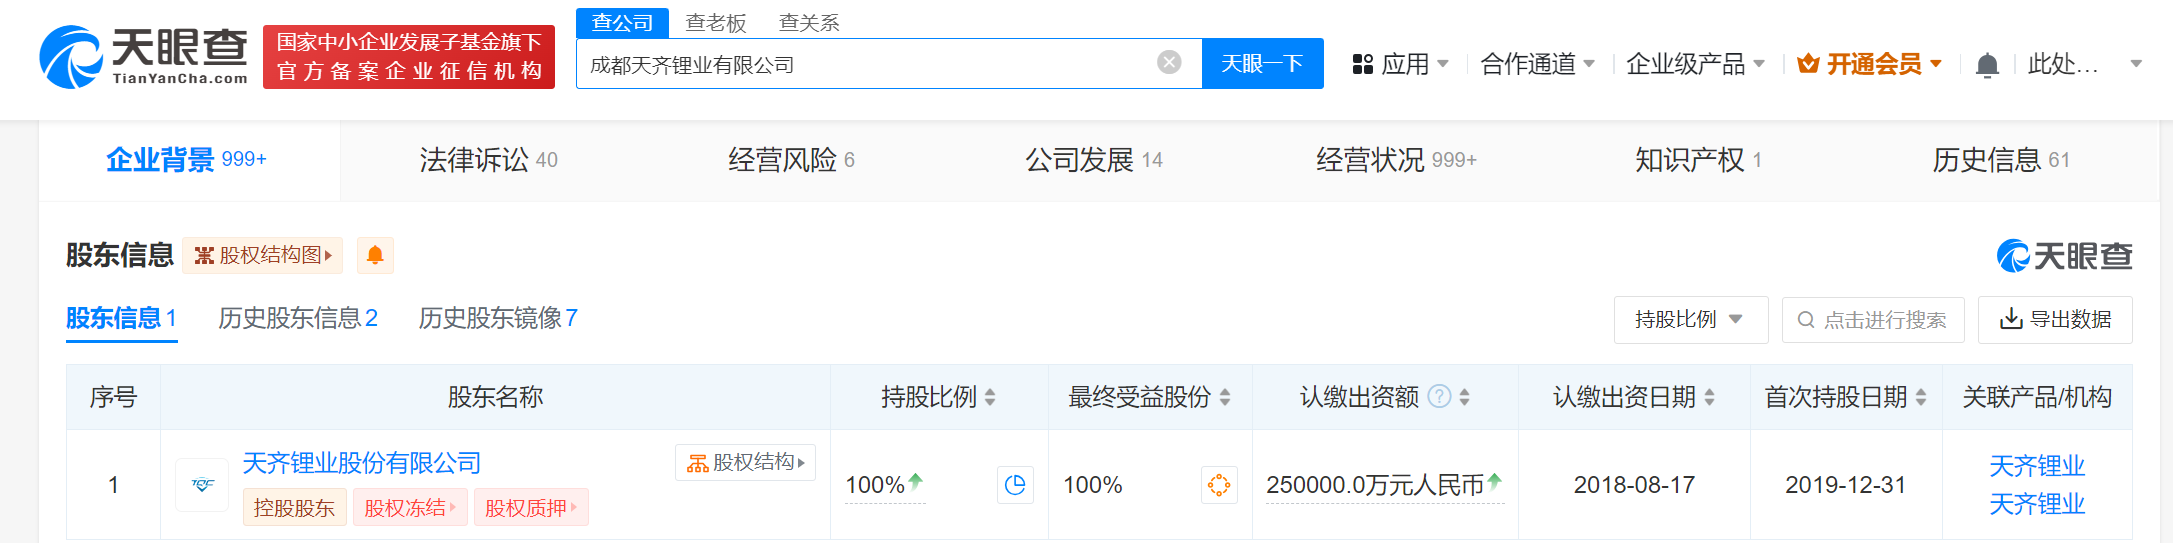Sort by 首次持股日期 column
The width and height of the screenshot is (2173, 543).
(1921, 397)
